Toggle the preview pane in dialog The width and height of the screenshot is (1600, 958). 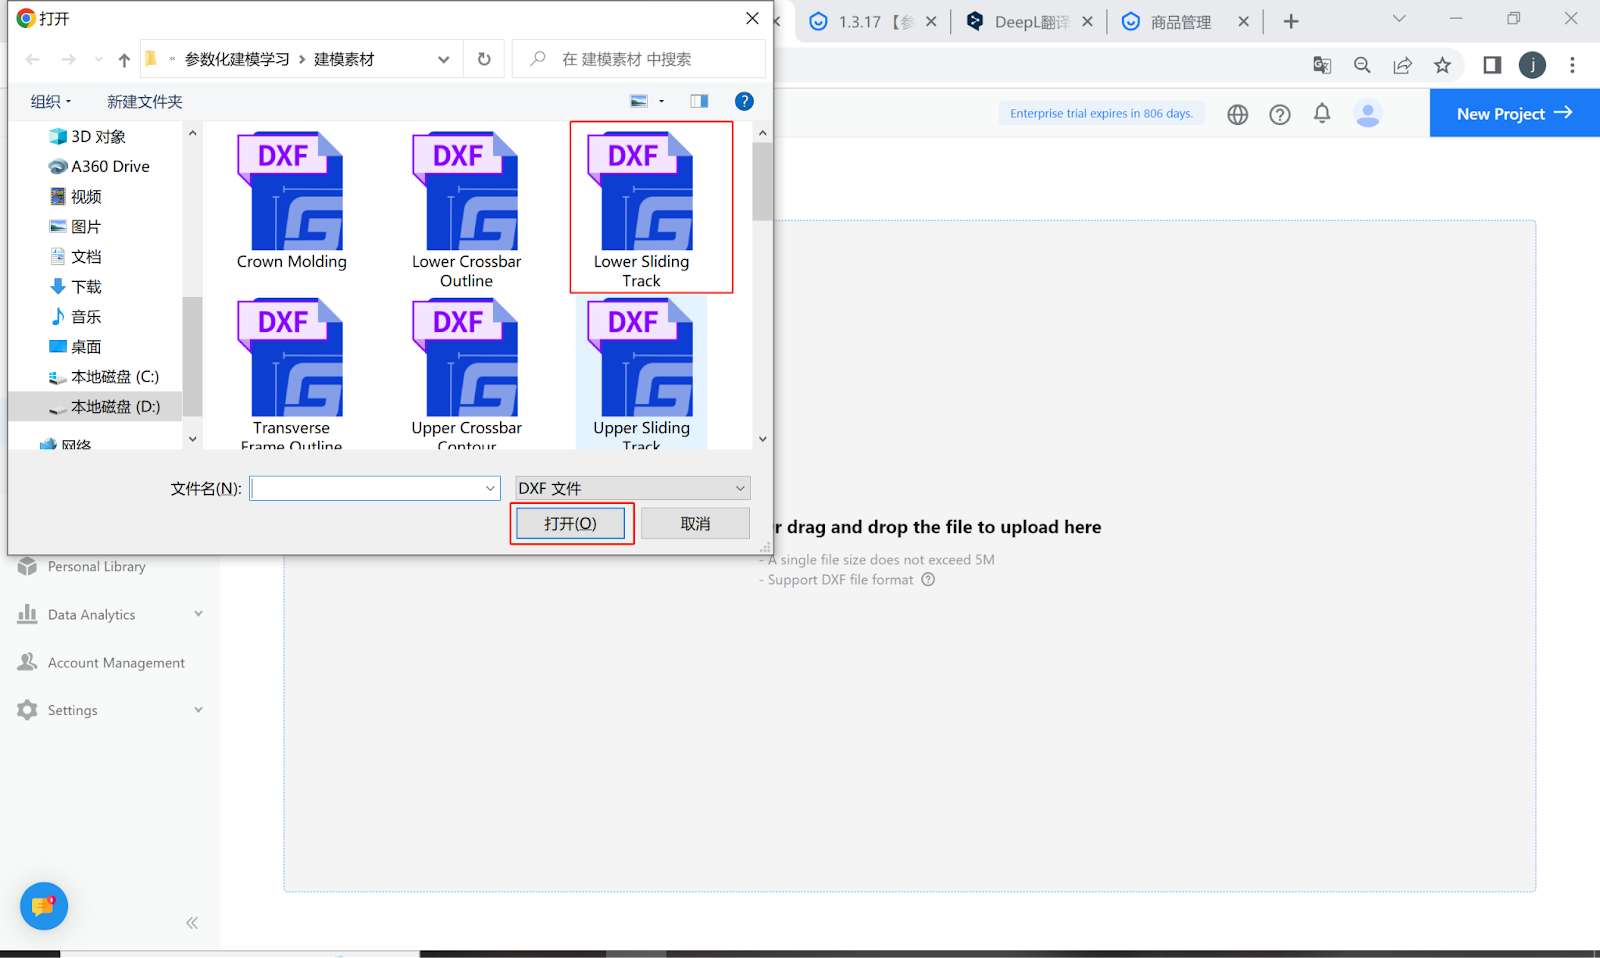[x=699, y=101]
